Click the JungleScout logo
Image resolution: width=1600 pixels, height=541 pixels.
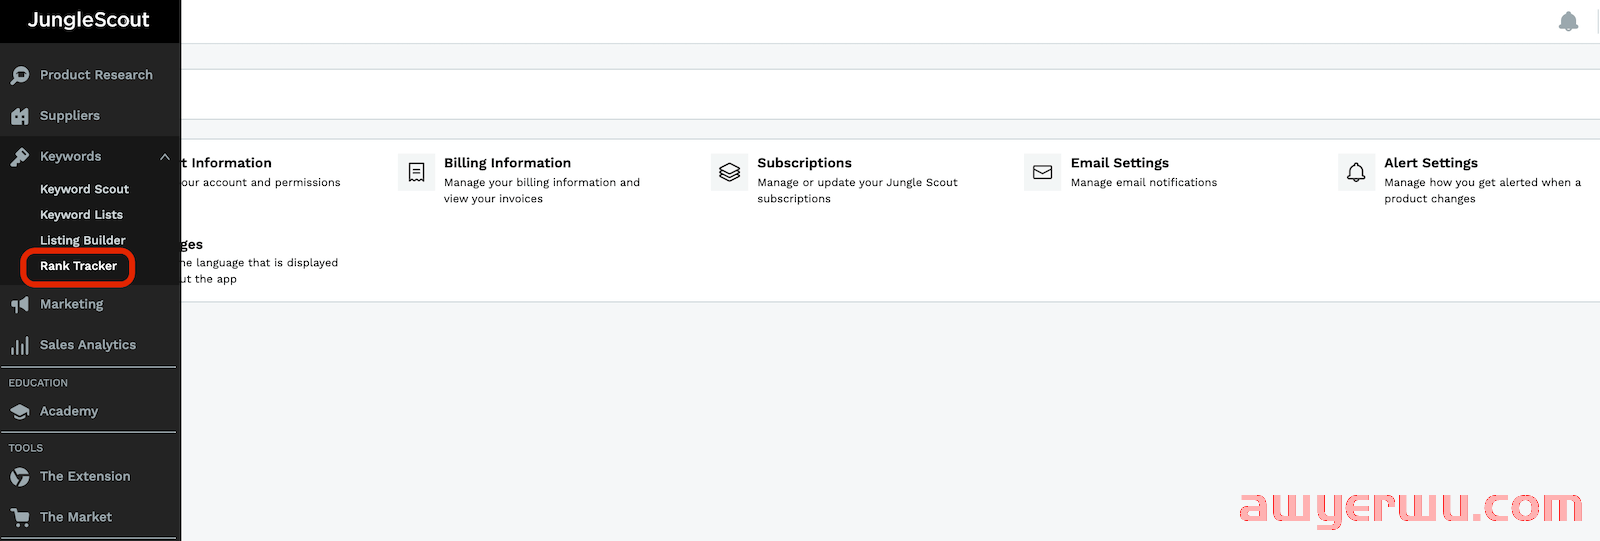88,20
